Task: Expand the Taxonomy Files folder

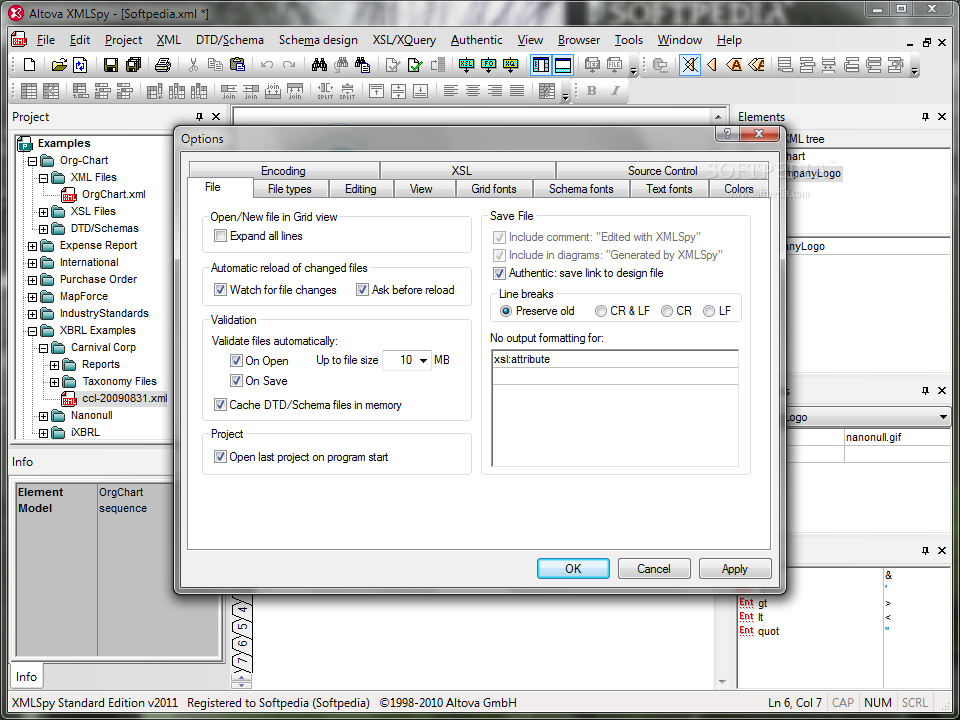Action: [x=54, y=382]
